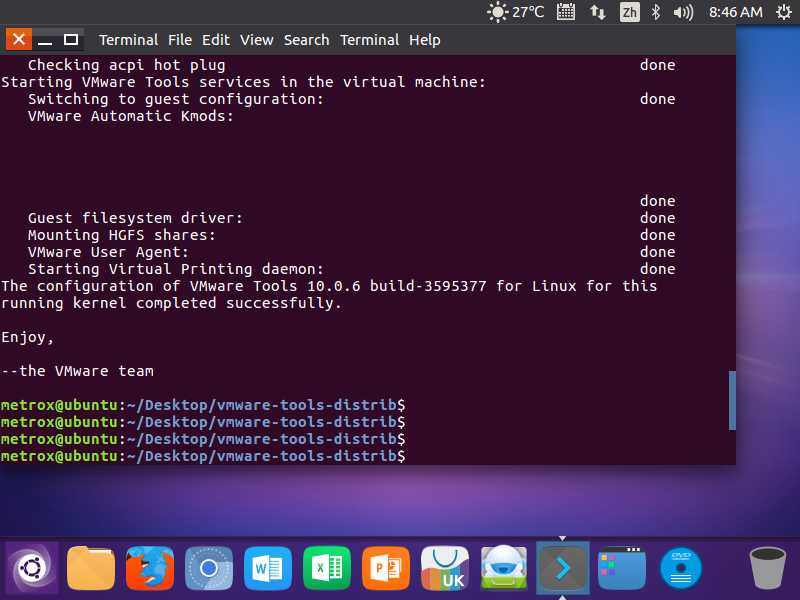Open the PowerPoint presentation app icon
This screenshot has height=600, width=800.
pos(386,569)
